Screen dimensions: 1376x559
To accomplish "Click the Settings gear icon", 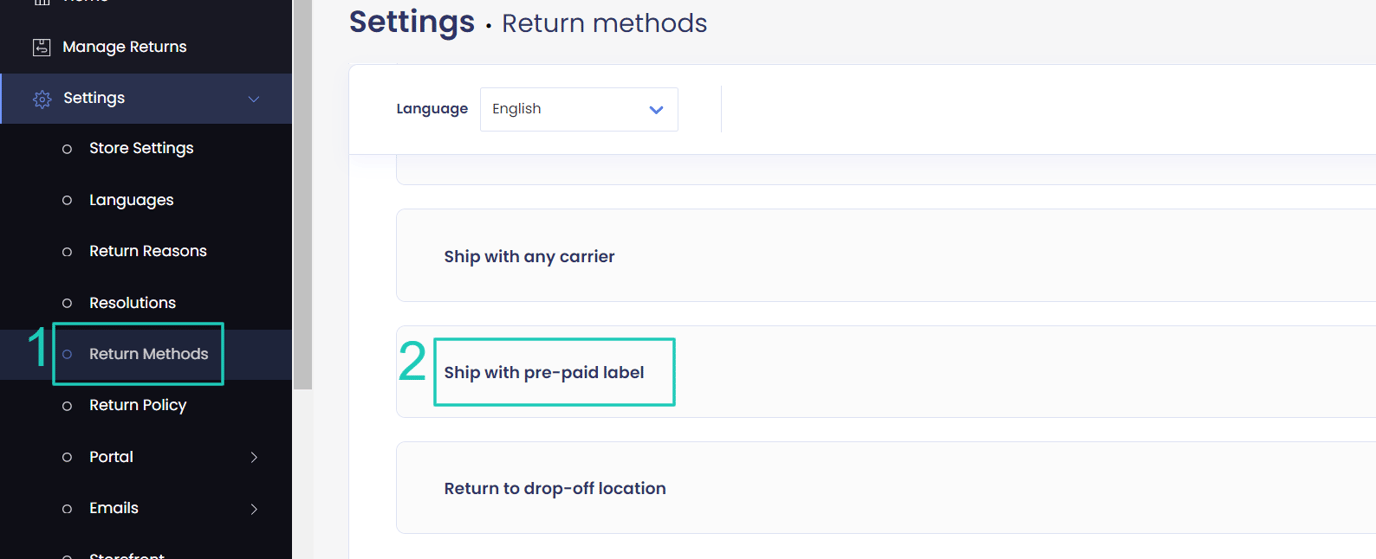I will (41, 99).
